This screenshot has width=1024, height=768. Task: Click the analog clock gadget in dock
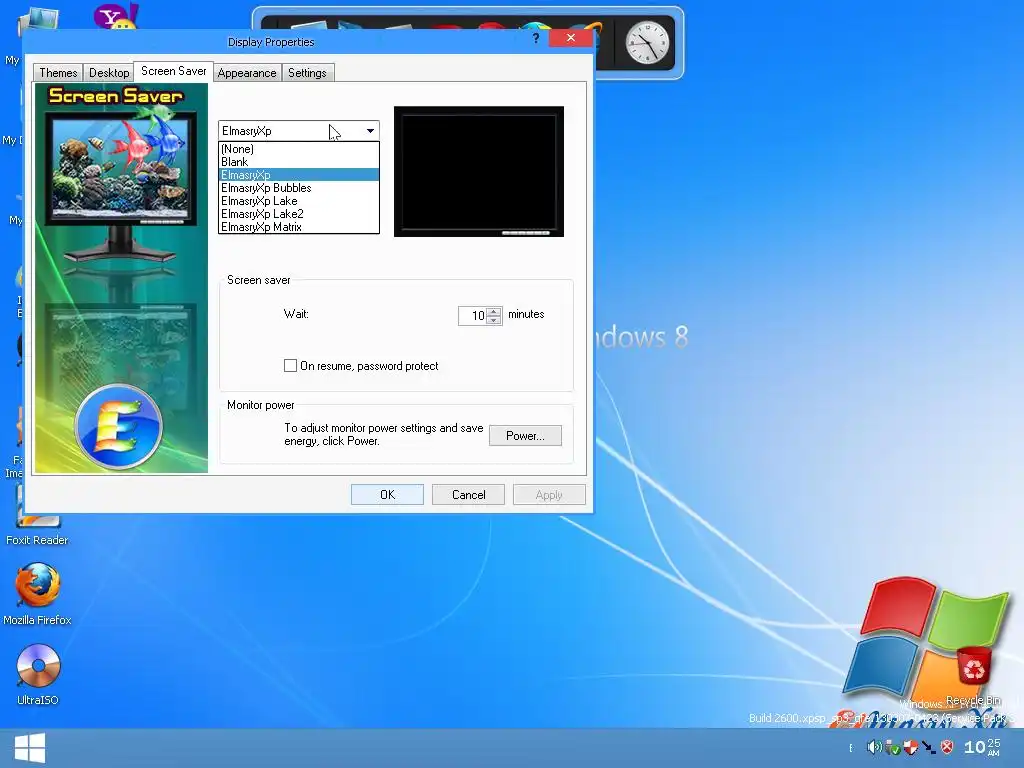click(x=647, y=43)
